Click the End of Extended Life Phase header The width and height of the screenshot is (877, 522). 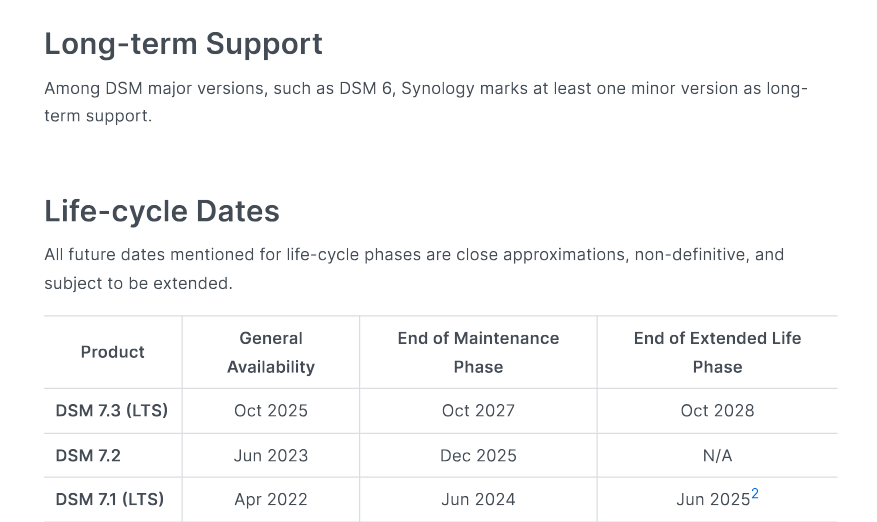pyautogui.click(x=717, y=352)
